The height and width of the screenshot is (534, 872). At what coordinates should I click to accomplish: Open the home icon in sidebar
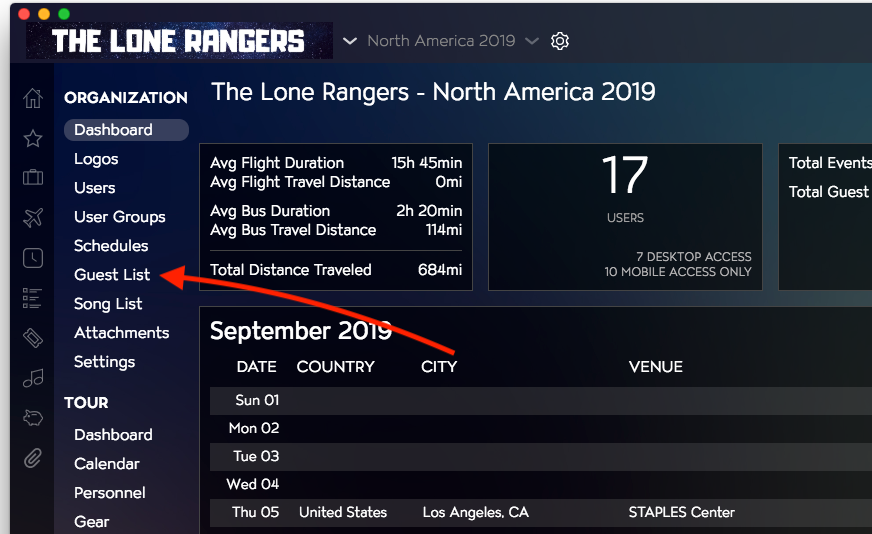click(33, 98)
